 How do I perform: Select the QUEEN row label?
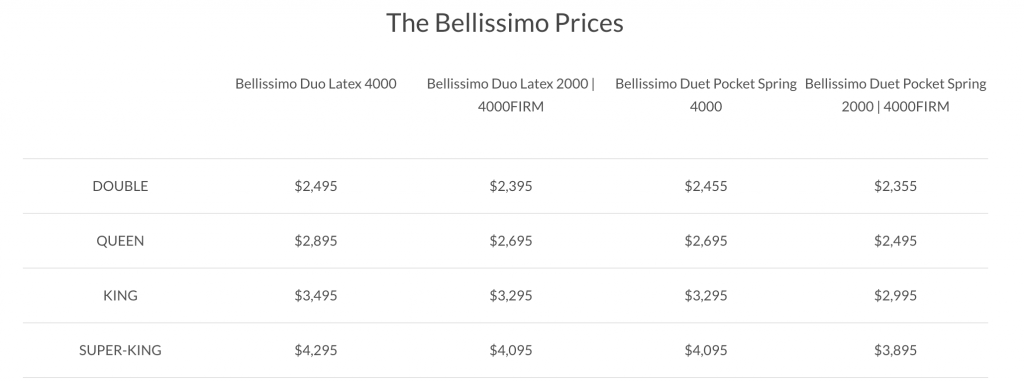coord(120,241)
